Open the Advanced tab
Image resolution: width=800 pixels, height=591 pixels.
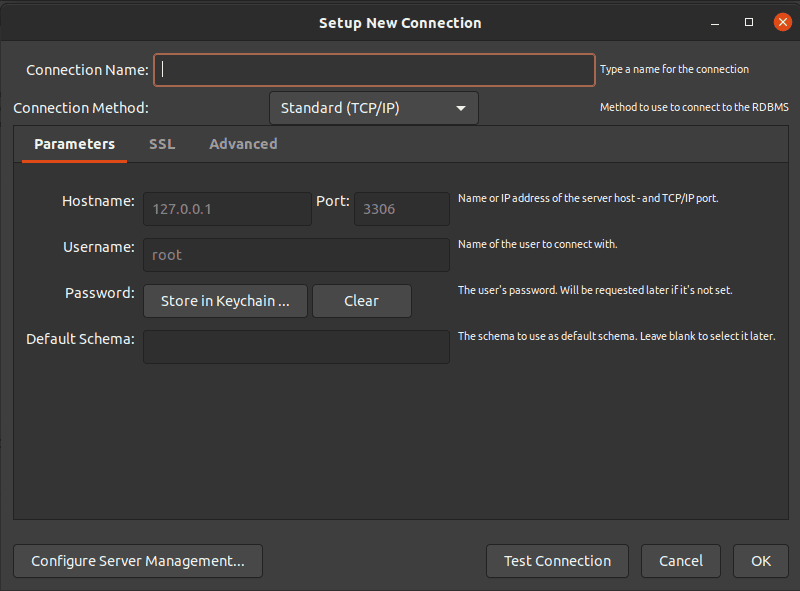tap(243, 144)
